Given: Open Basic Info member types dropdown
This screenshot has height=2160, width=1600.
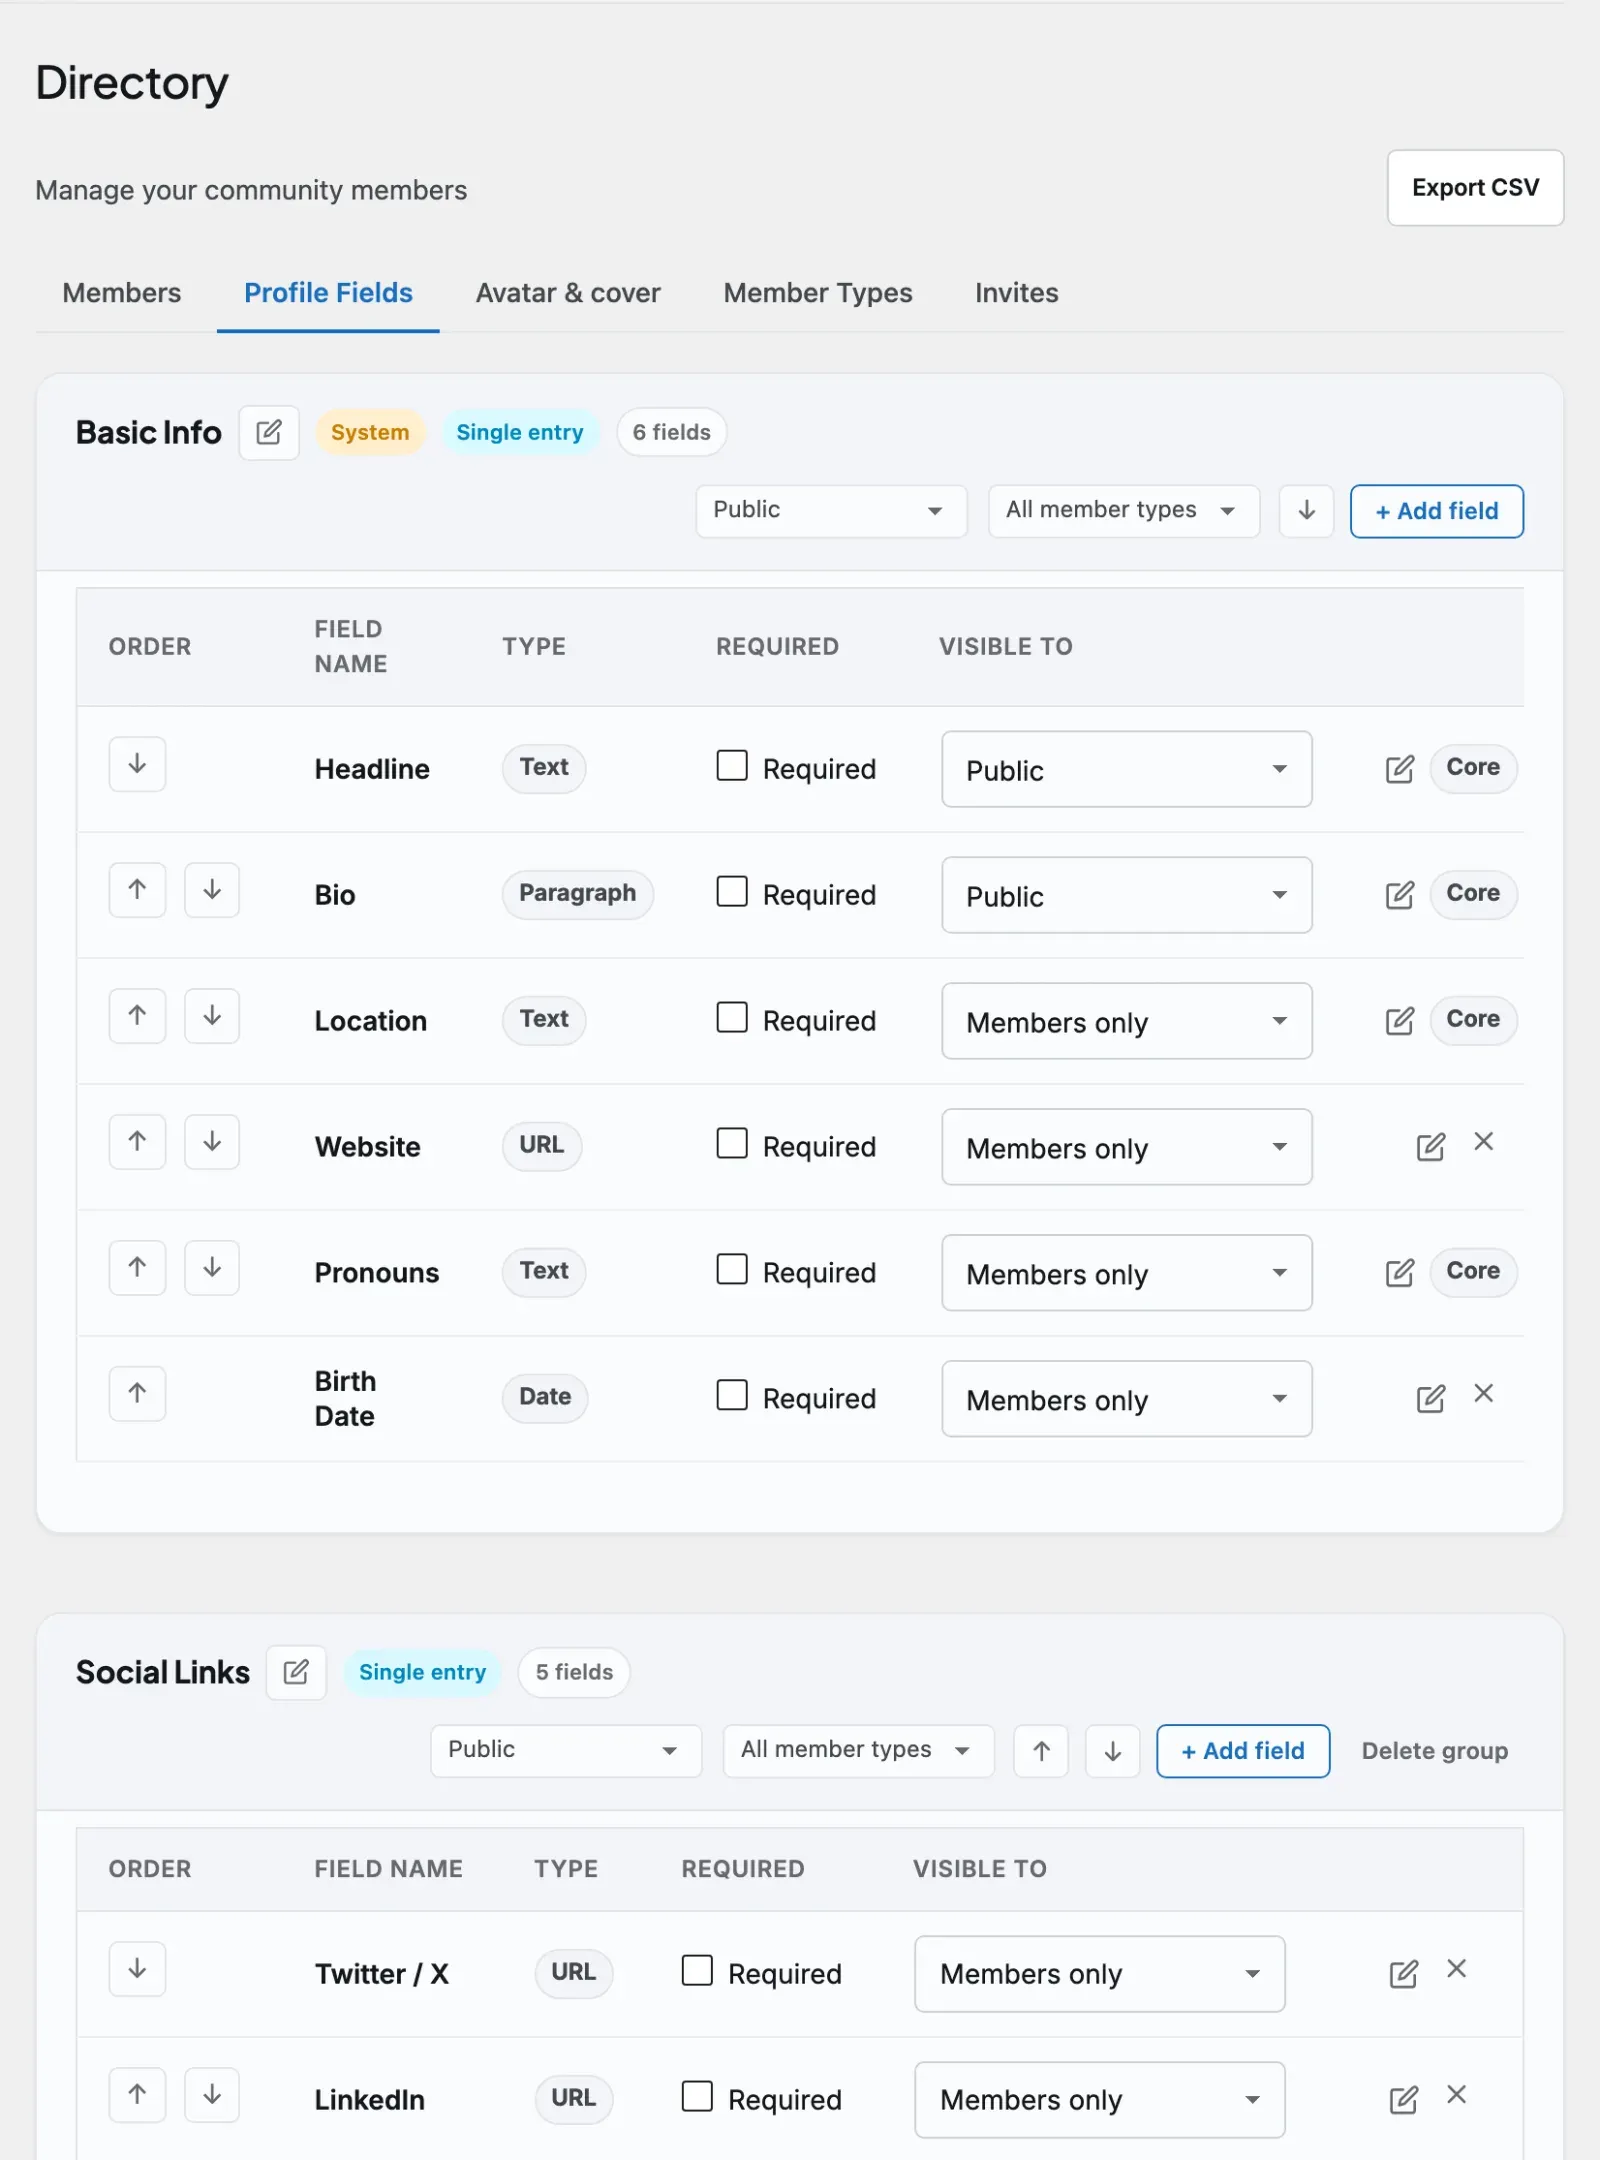Looking at the screenshot, I should tap(1123, 511).
